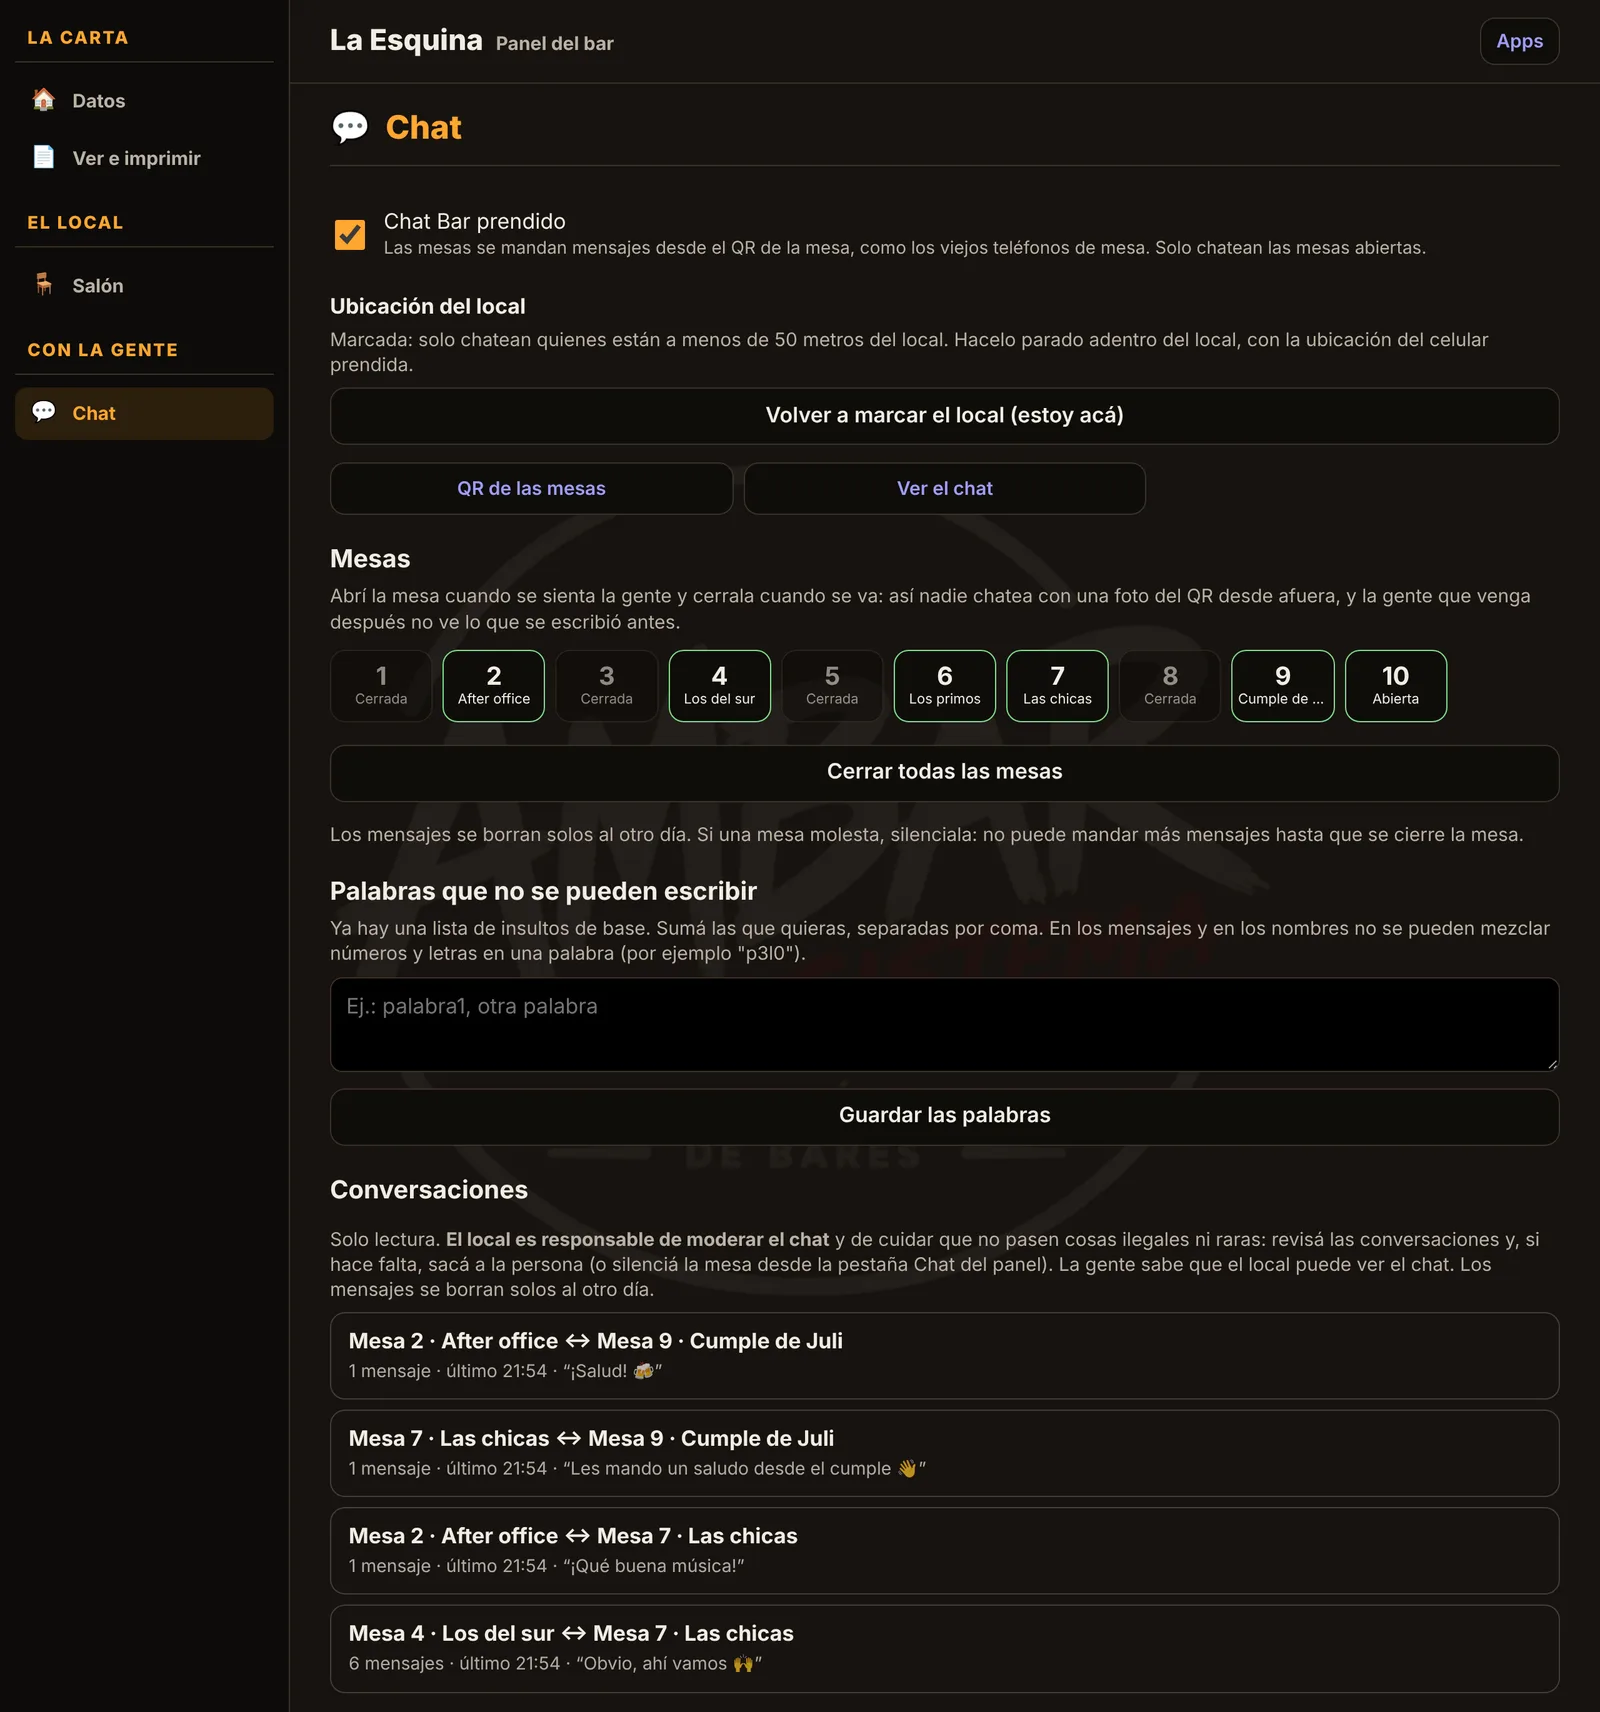Screen dimensions: 1600x1712
Task: Open the Salón page
Action: point(144,286)
